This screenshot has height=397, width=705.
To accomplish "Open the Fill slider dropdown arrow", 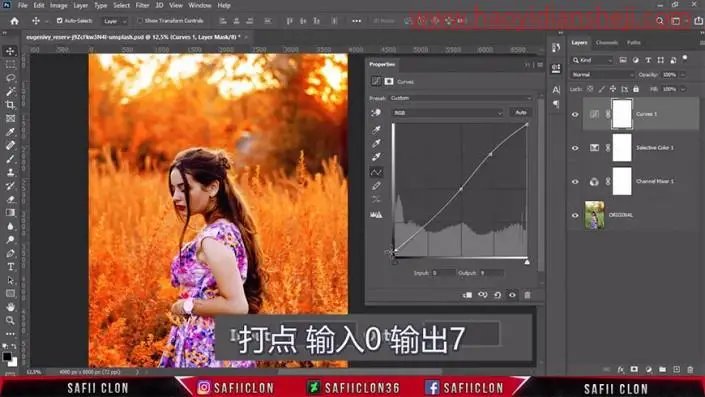I will point(683,89).
